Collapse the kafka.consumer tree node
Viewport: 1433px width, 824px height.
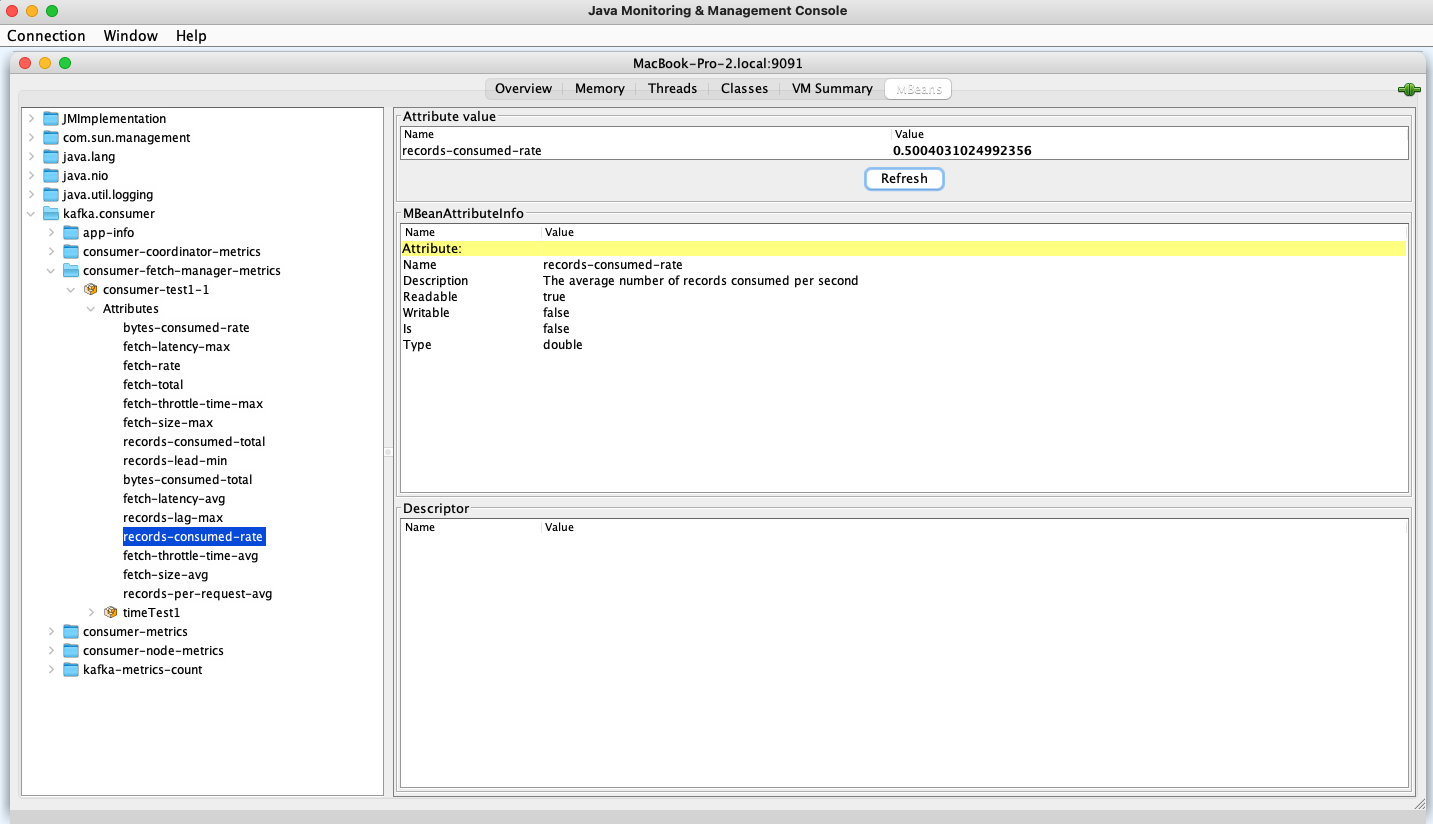click(x=30, y=213)
